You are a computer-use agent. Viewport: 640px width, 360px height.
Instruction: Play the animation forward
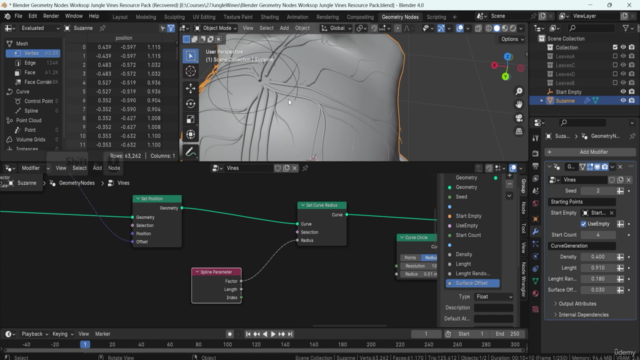click(x=273, y=334)
